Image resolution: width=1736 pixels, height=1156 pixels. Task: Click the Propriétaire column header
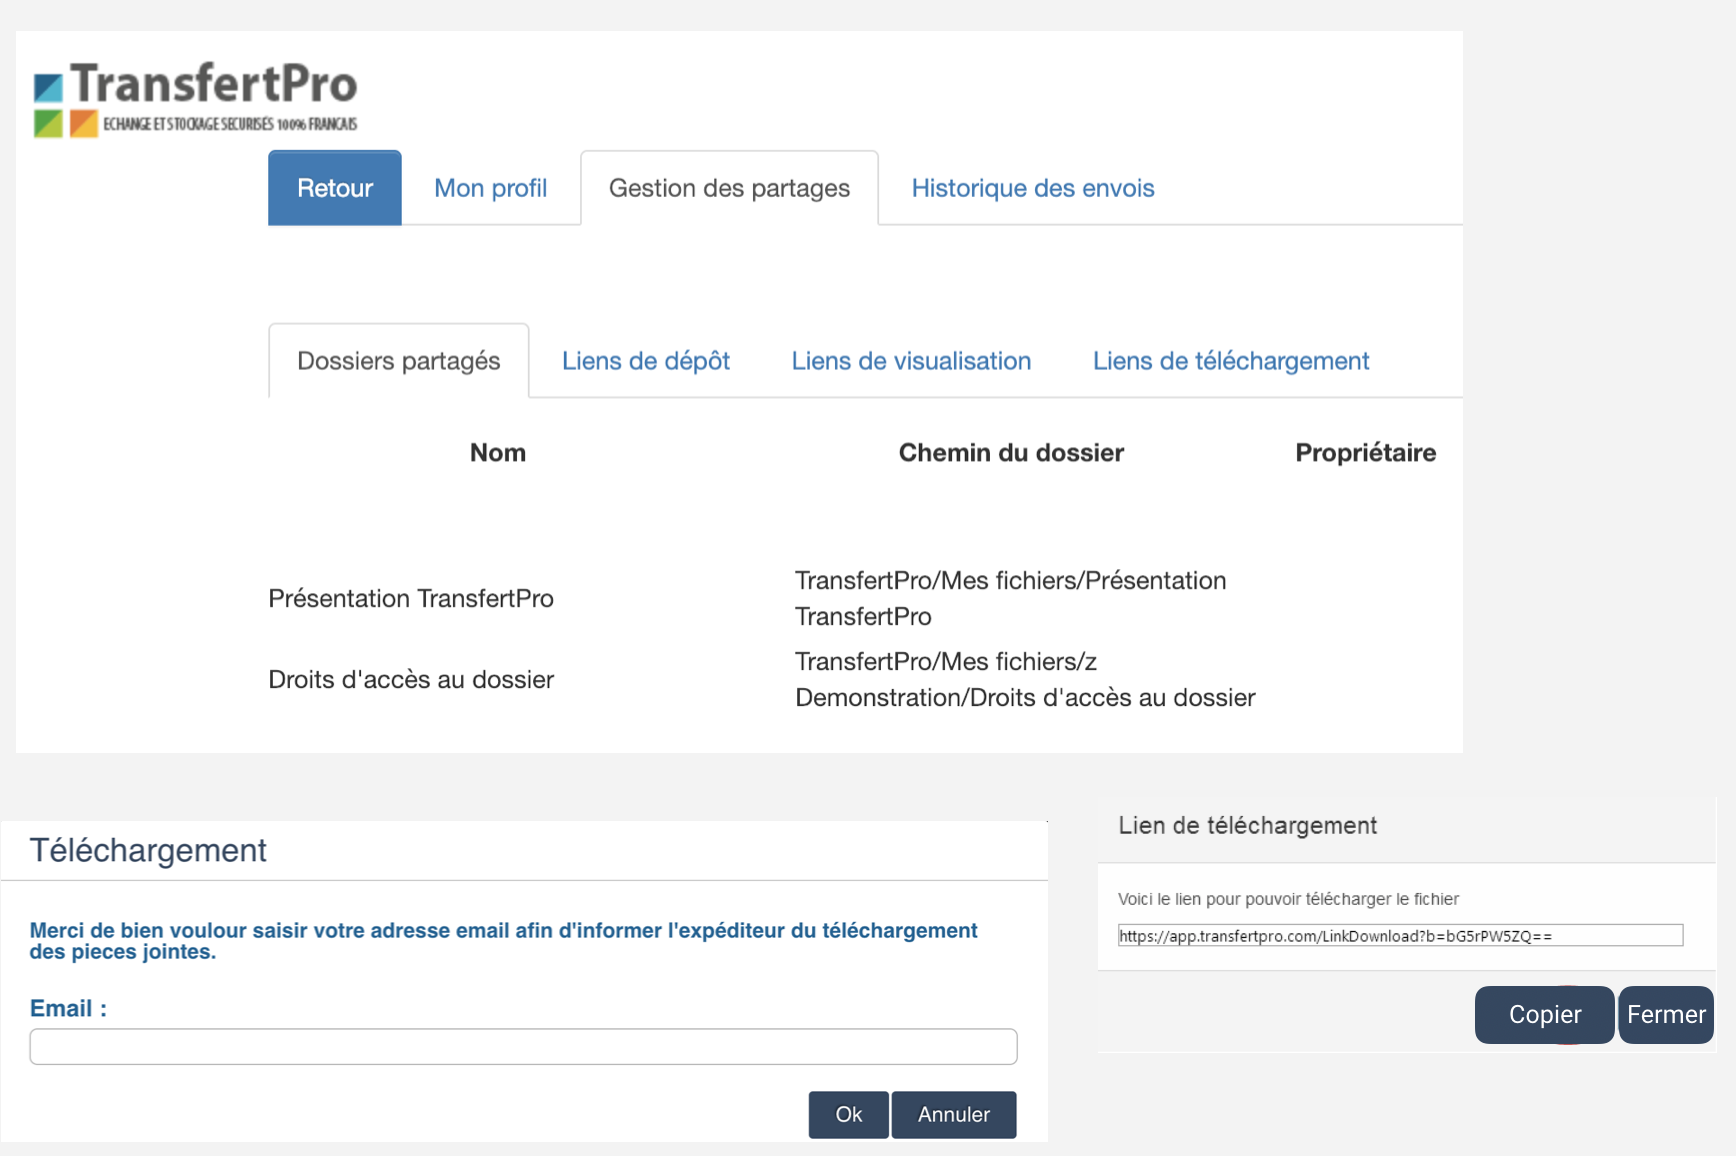1365,453
